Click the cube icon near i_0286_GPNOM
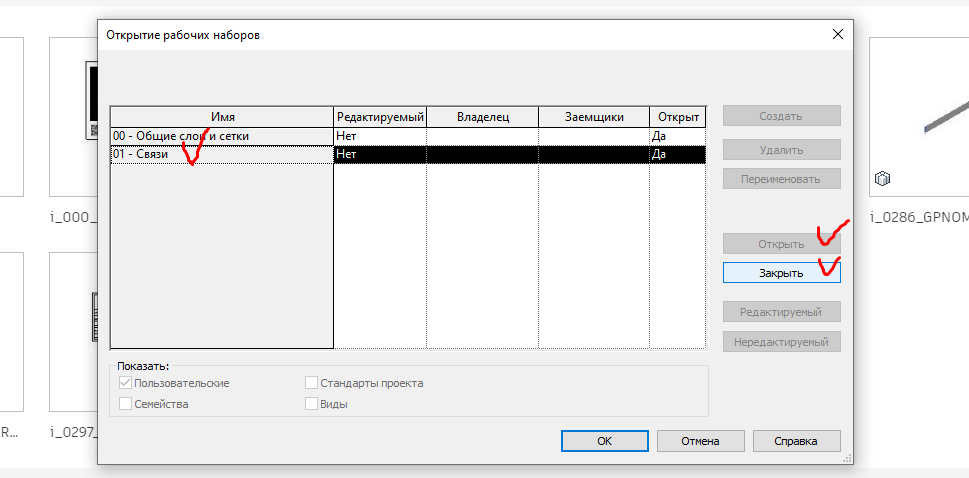The height and width of the screenshot is (478, 969). coord(882,180)
